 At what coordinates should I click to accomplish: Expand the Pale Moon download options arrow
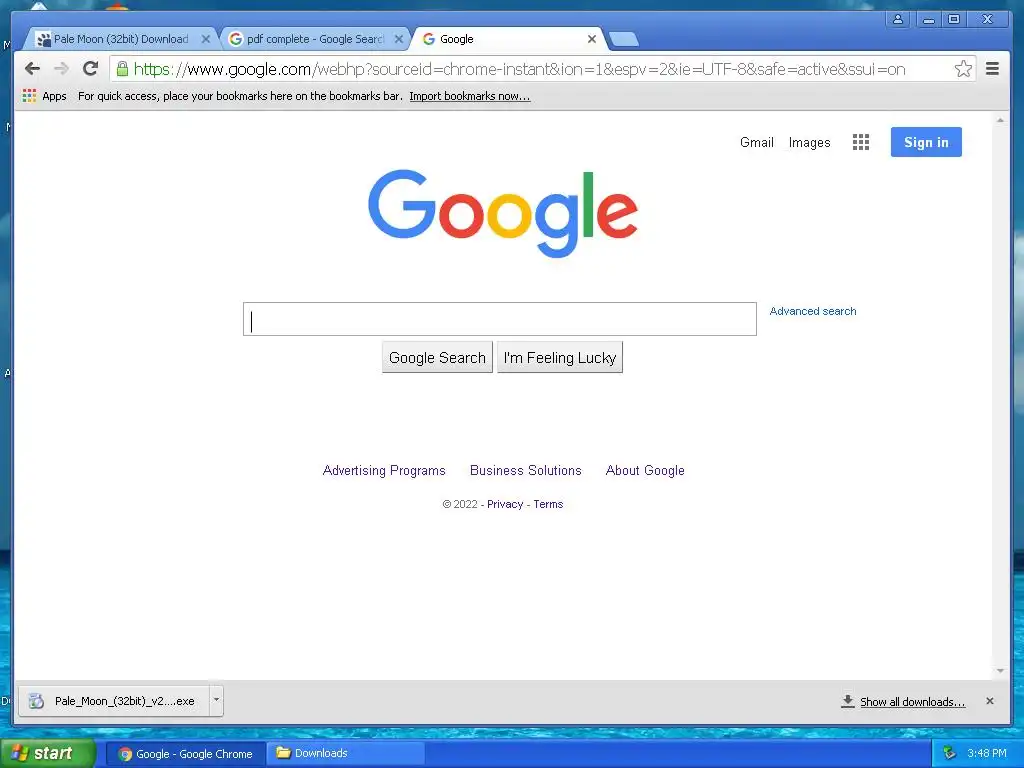[x=216, y=700]
